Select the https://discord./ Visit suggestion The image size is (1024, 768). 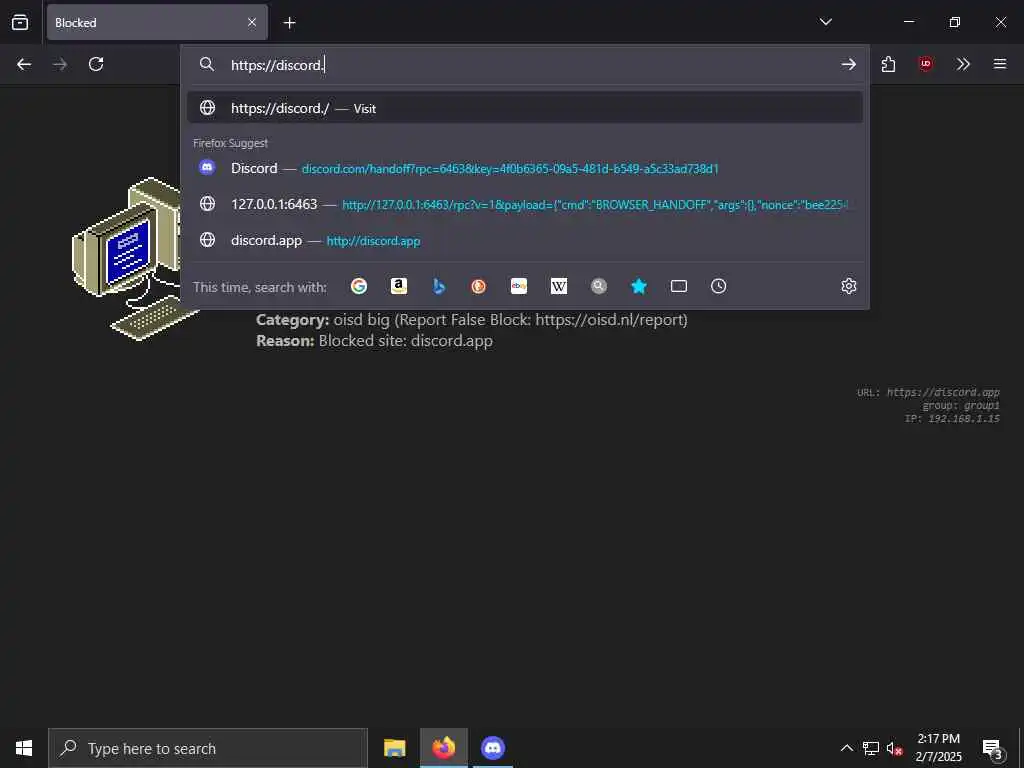click(x=525, y=108)
